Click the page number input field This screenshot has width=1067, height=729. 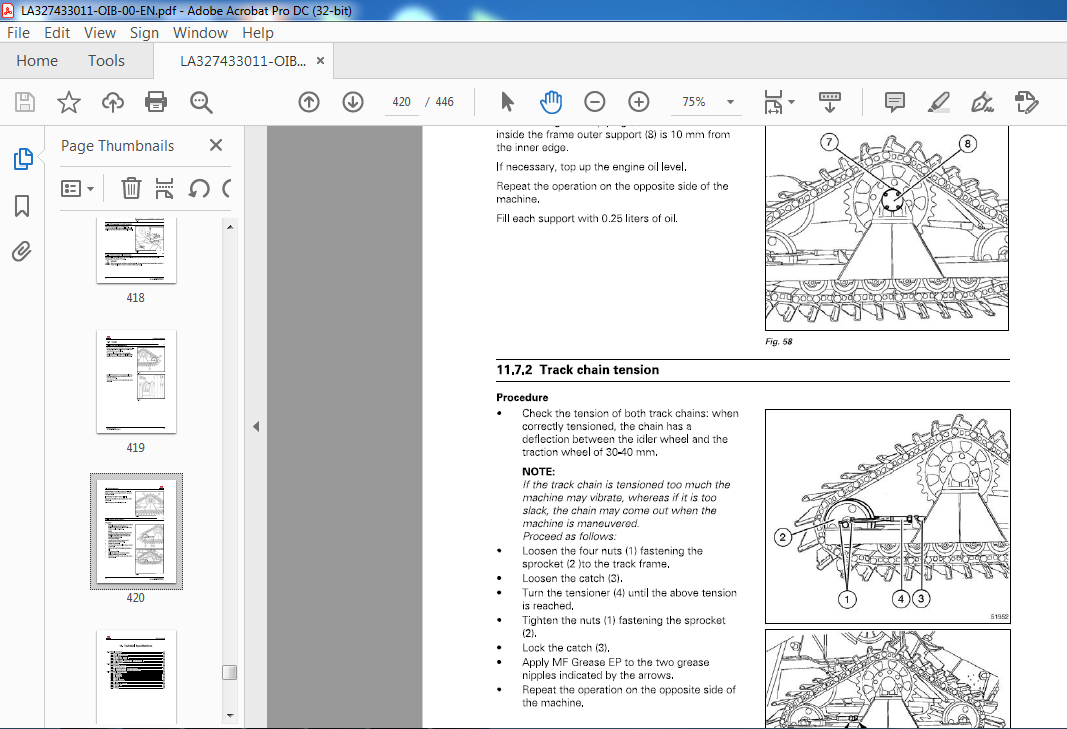coord(401,102)
